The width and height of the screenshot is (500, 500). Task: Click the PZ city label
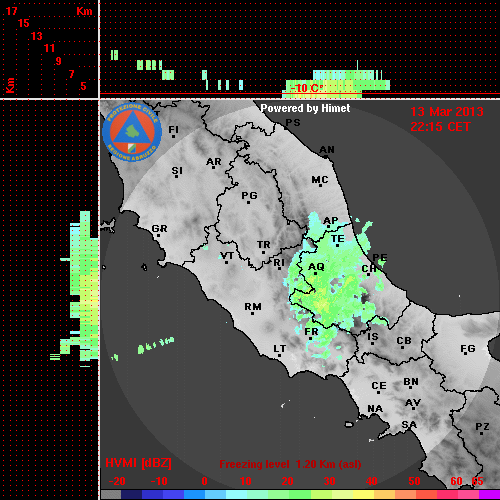482,427
